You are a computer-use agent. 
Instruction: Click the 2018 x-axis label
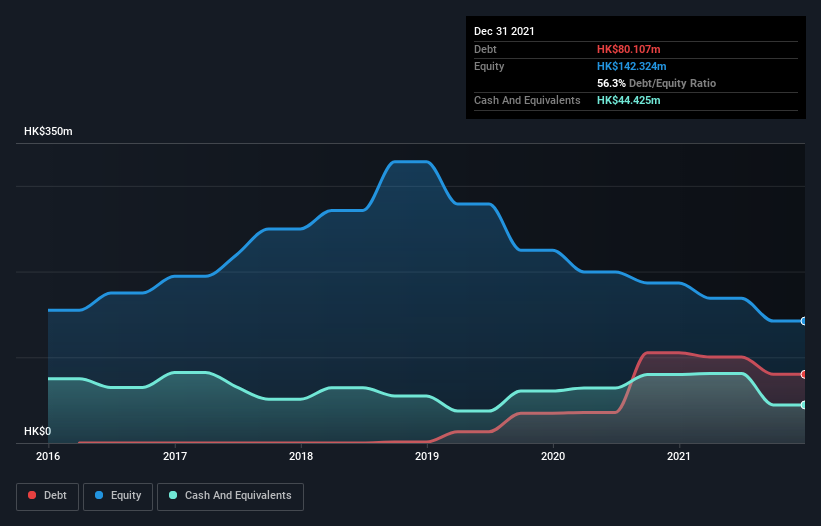(x=301, y=456)
